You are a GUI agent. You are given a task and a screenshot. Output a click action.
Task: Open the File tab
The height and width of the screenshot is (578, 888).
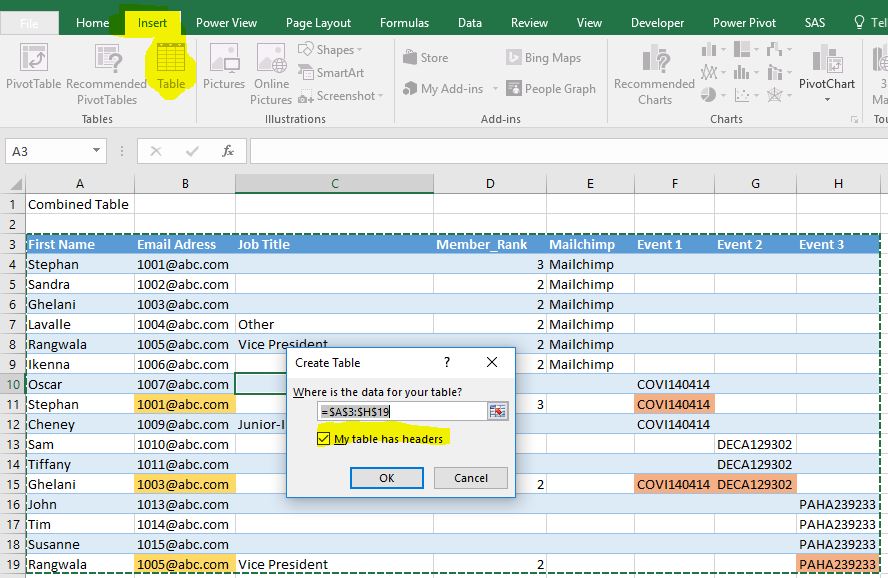pos(29,23)
